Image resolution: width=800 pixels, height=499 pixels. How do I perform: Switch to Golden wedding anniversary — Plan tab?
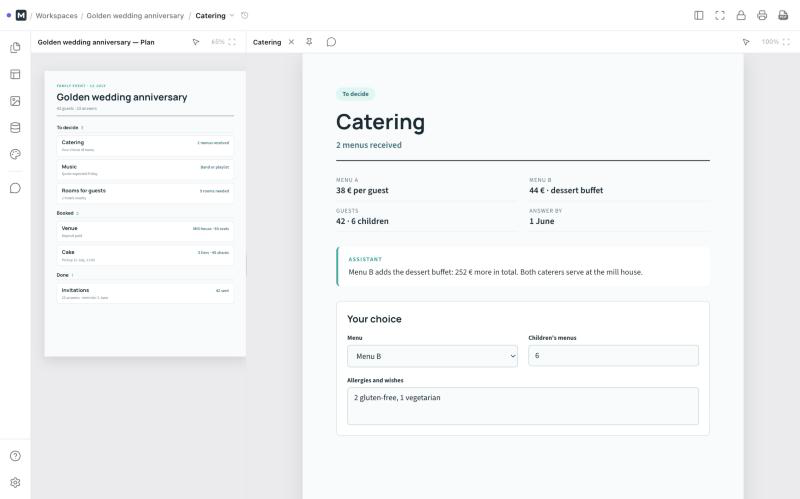96,42
